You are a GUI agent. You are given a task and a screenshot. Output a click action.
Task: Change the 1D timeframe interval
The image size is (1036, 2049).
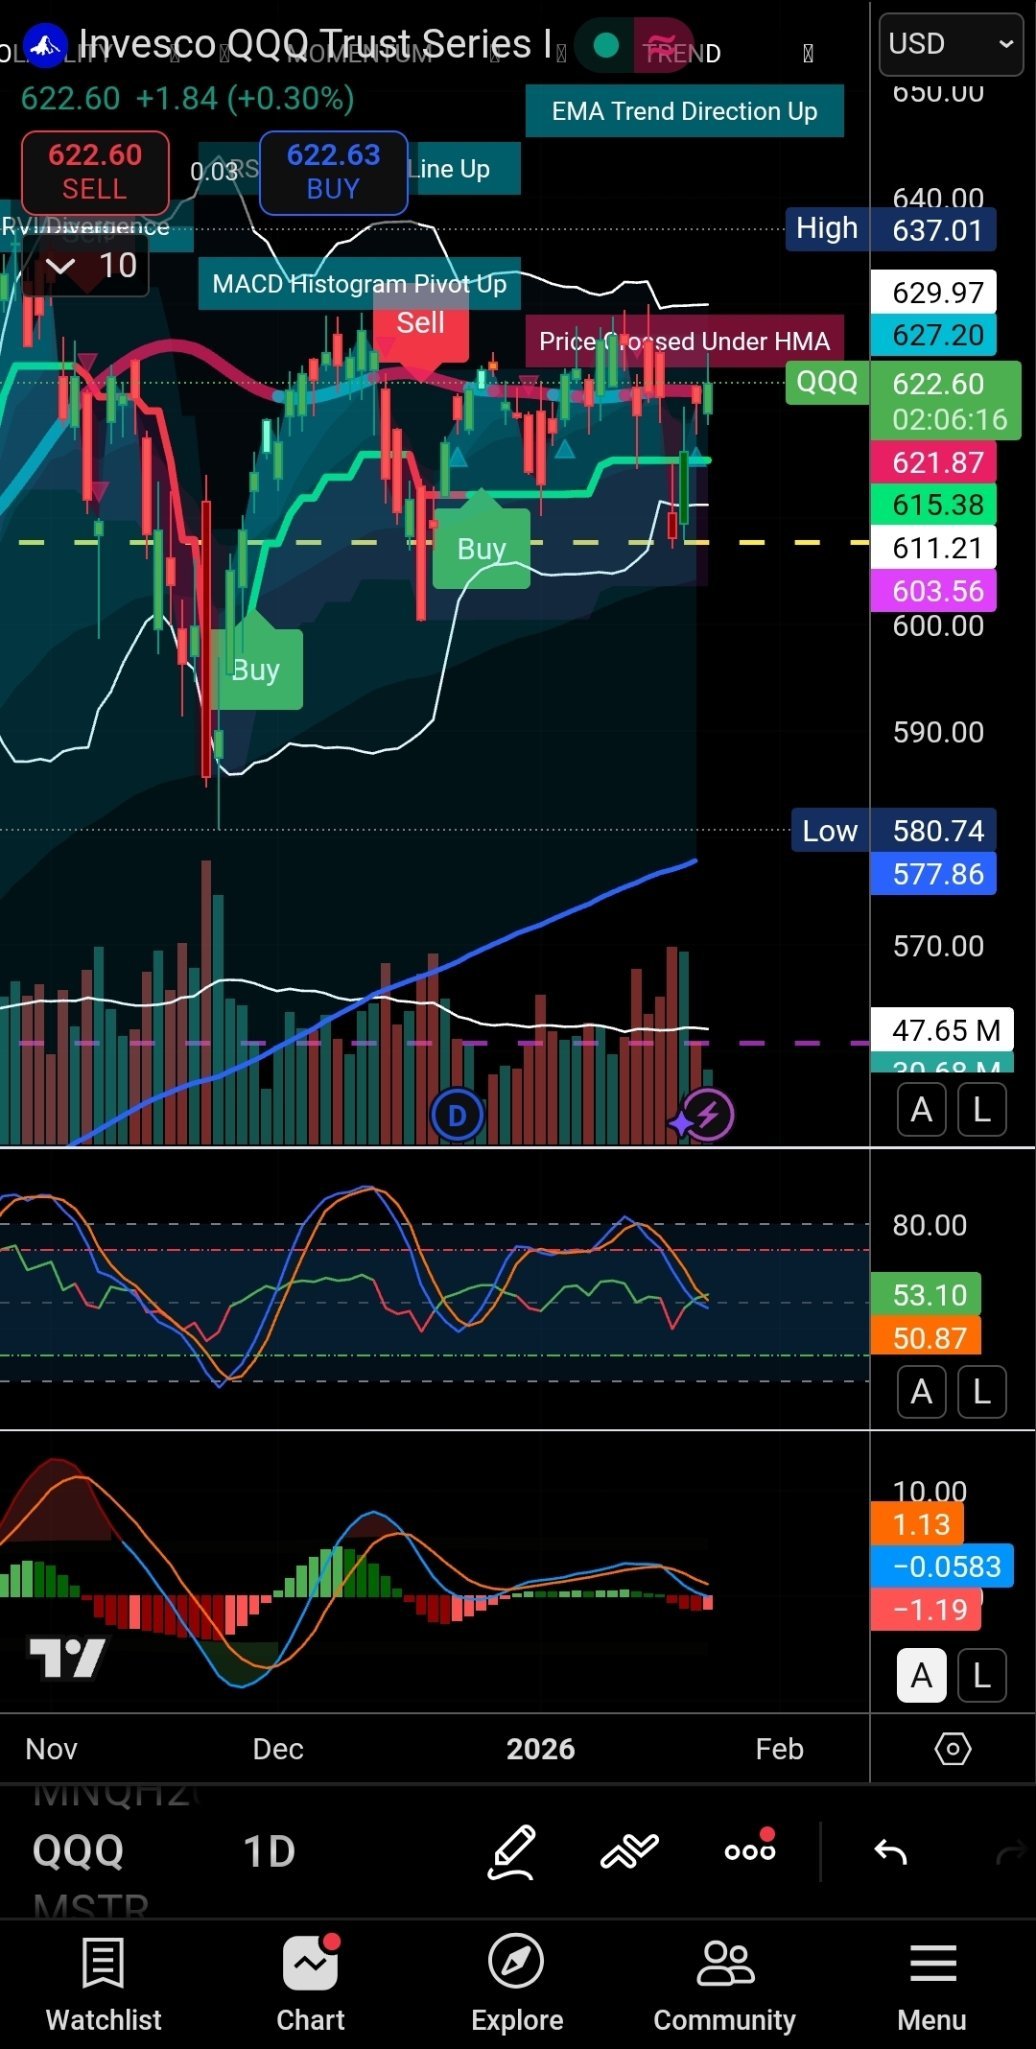click(x=269, y=1851)
